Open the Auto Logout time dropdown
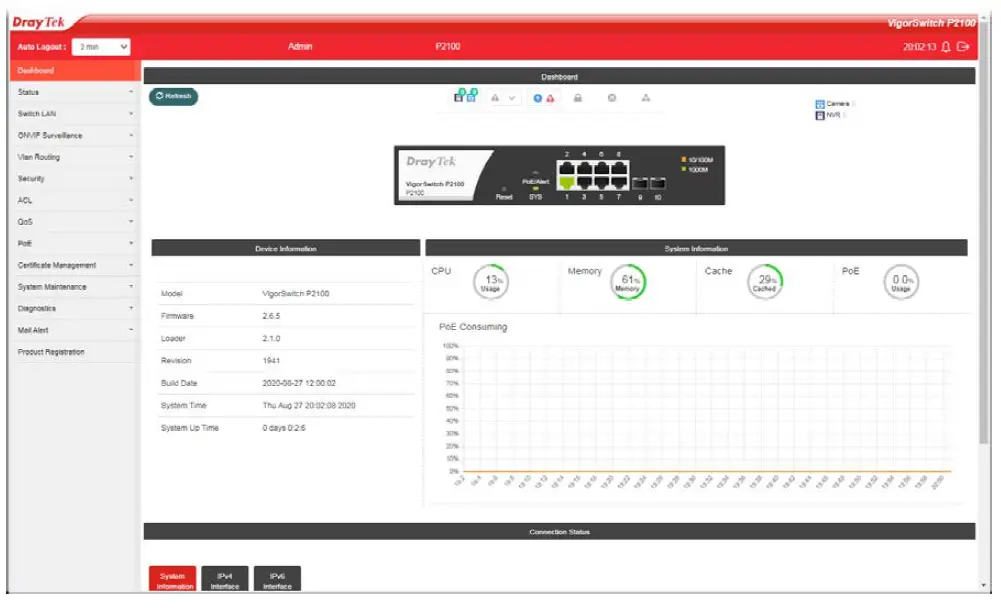The width and height of the screenshot is (1001, 608). [102, 47]
